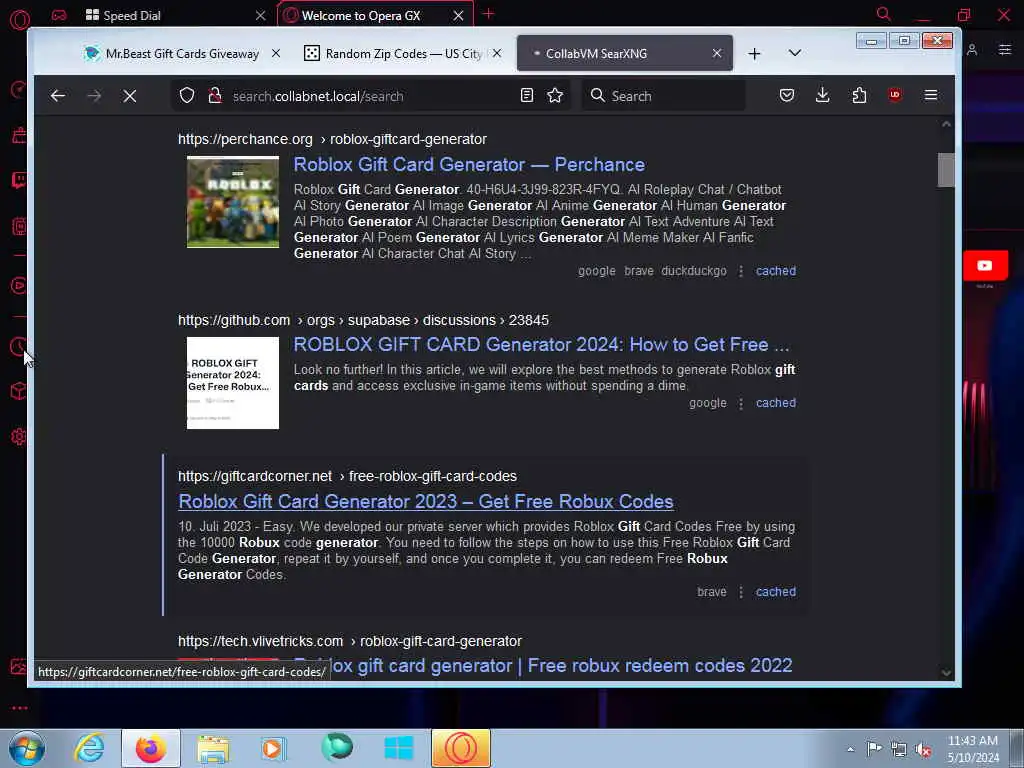
Task: Switch to Opera GX in the taskbar
Action: [461, 748]
